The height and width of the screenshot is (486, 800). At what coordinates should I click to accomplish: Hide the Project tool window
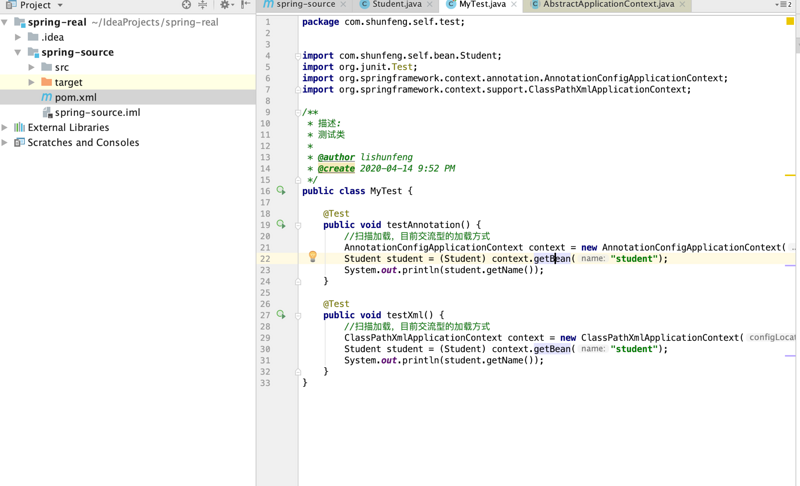coord(246,5)
